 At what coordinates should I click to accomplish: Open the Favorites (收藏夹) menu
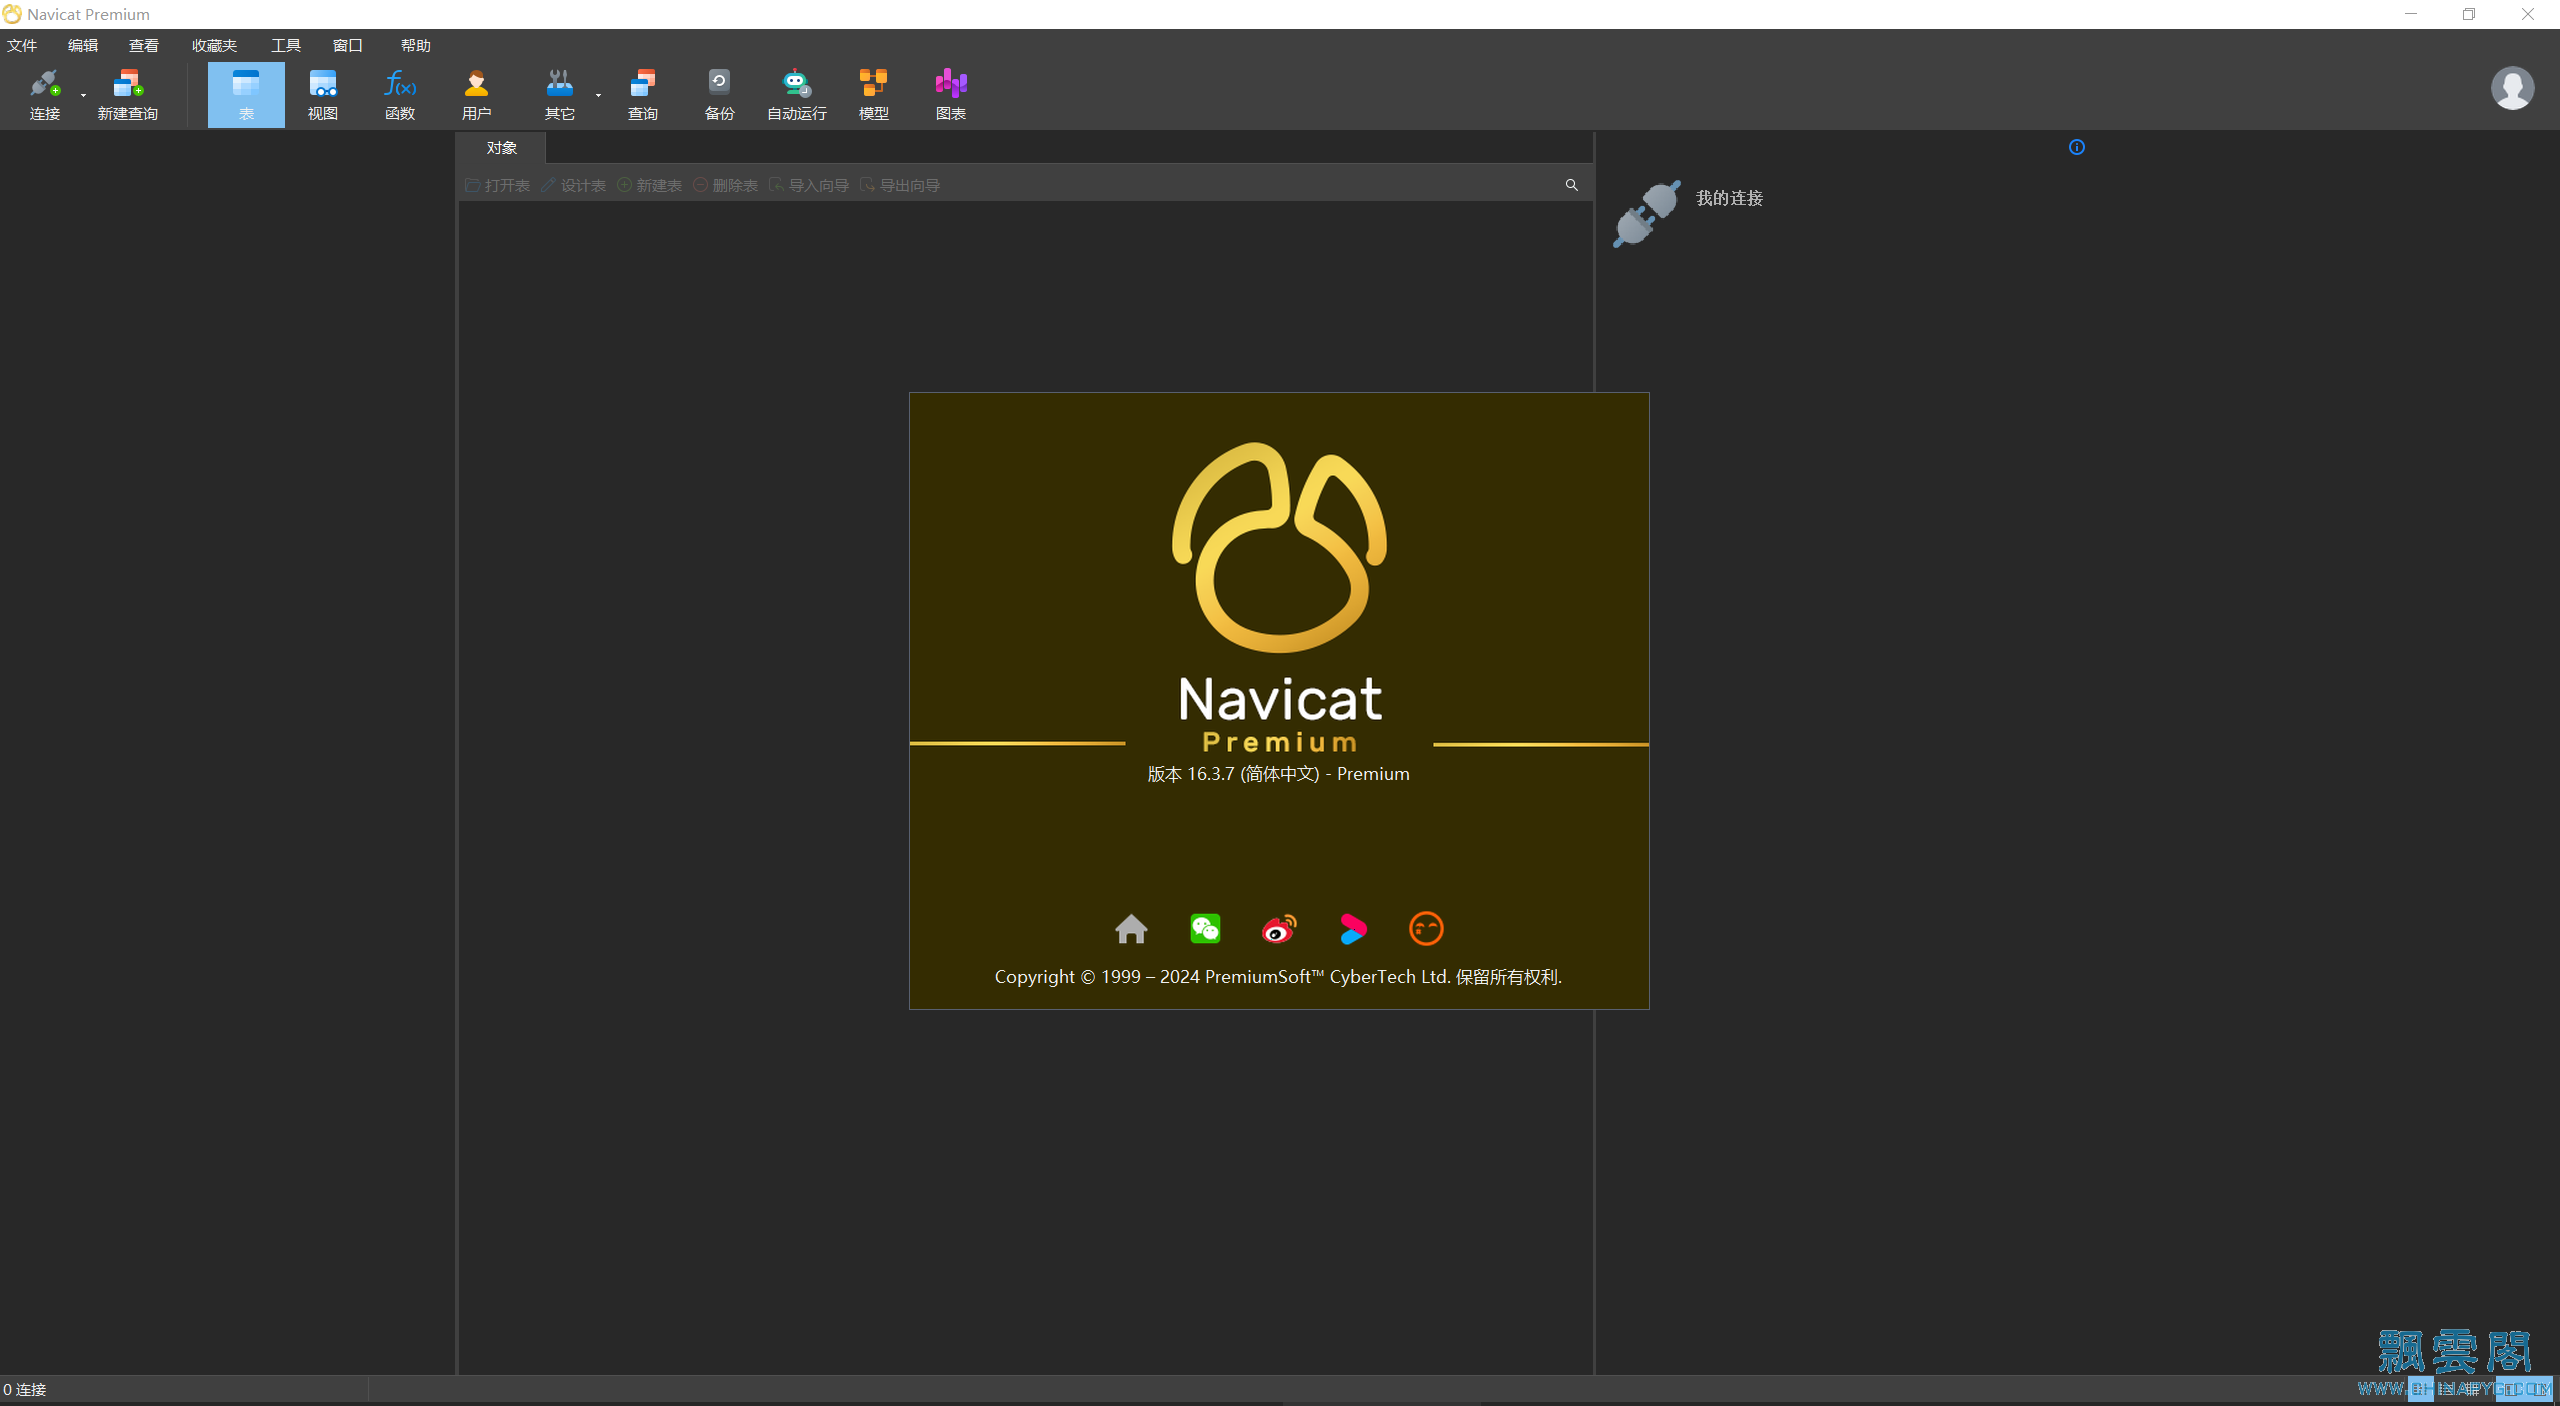click(214, 46)
